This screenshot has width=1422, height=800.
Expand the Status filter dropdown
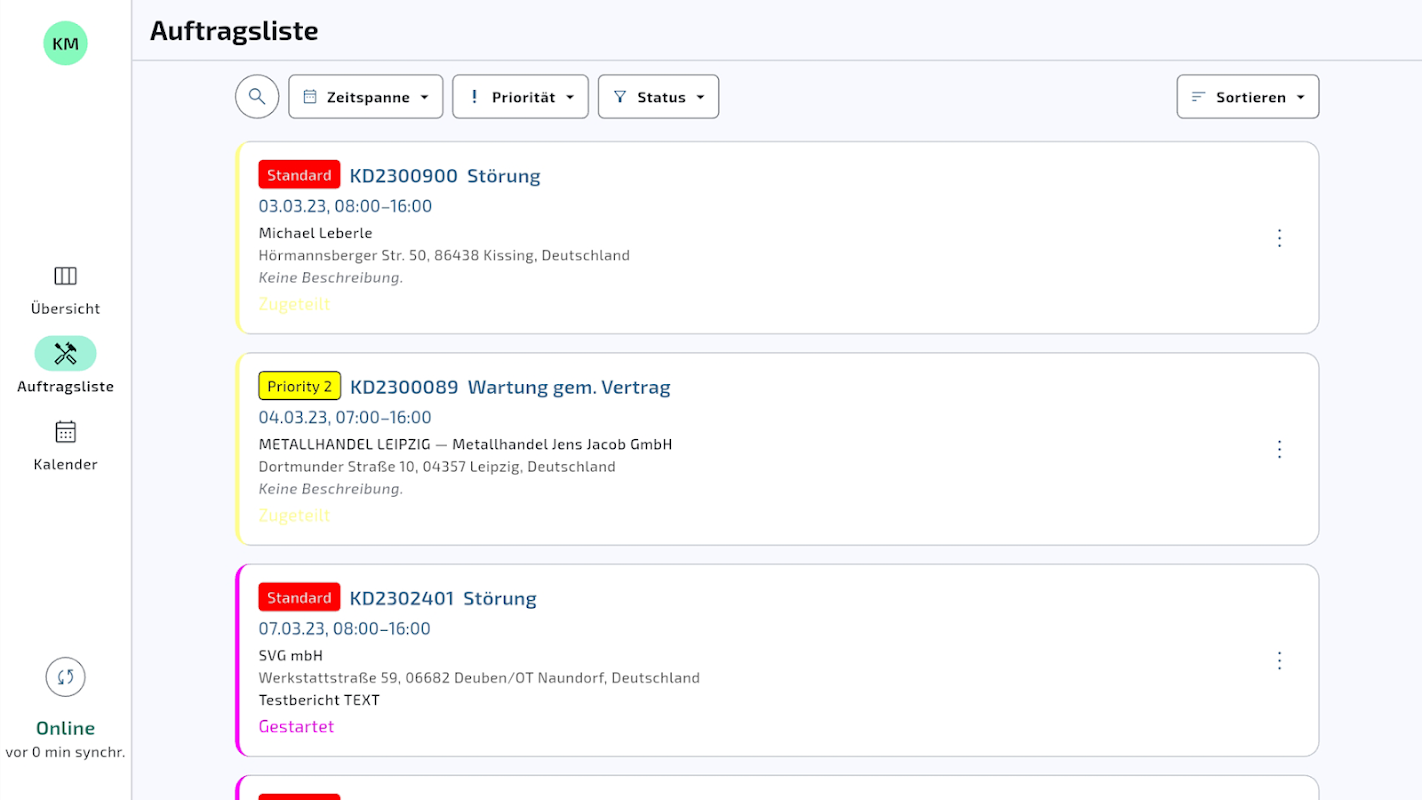(658, 97)
